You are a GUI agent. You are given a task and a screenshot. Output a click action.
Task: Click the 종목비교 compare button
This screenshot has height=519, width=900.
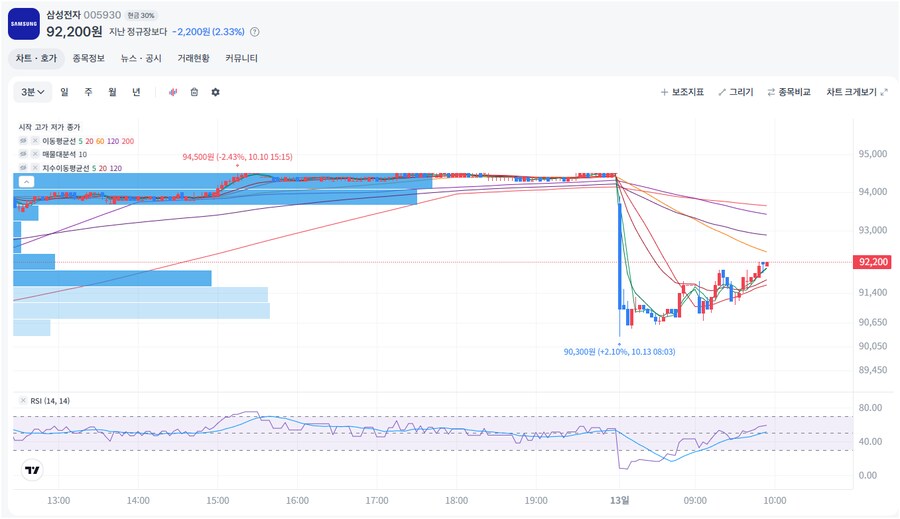[x=788, y=92]
